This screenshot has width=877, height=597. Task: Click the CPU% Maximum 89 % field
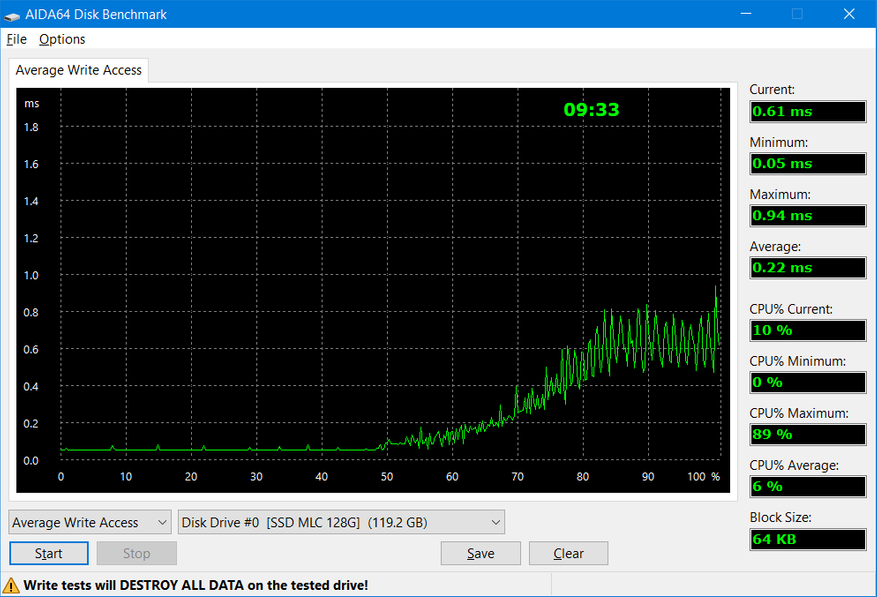click(808, 434)
